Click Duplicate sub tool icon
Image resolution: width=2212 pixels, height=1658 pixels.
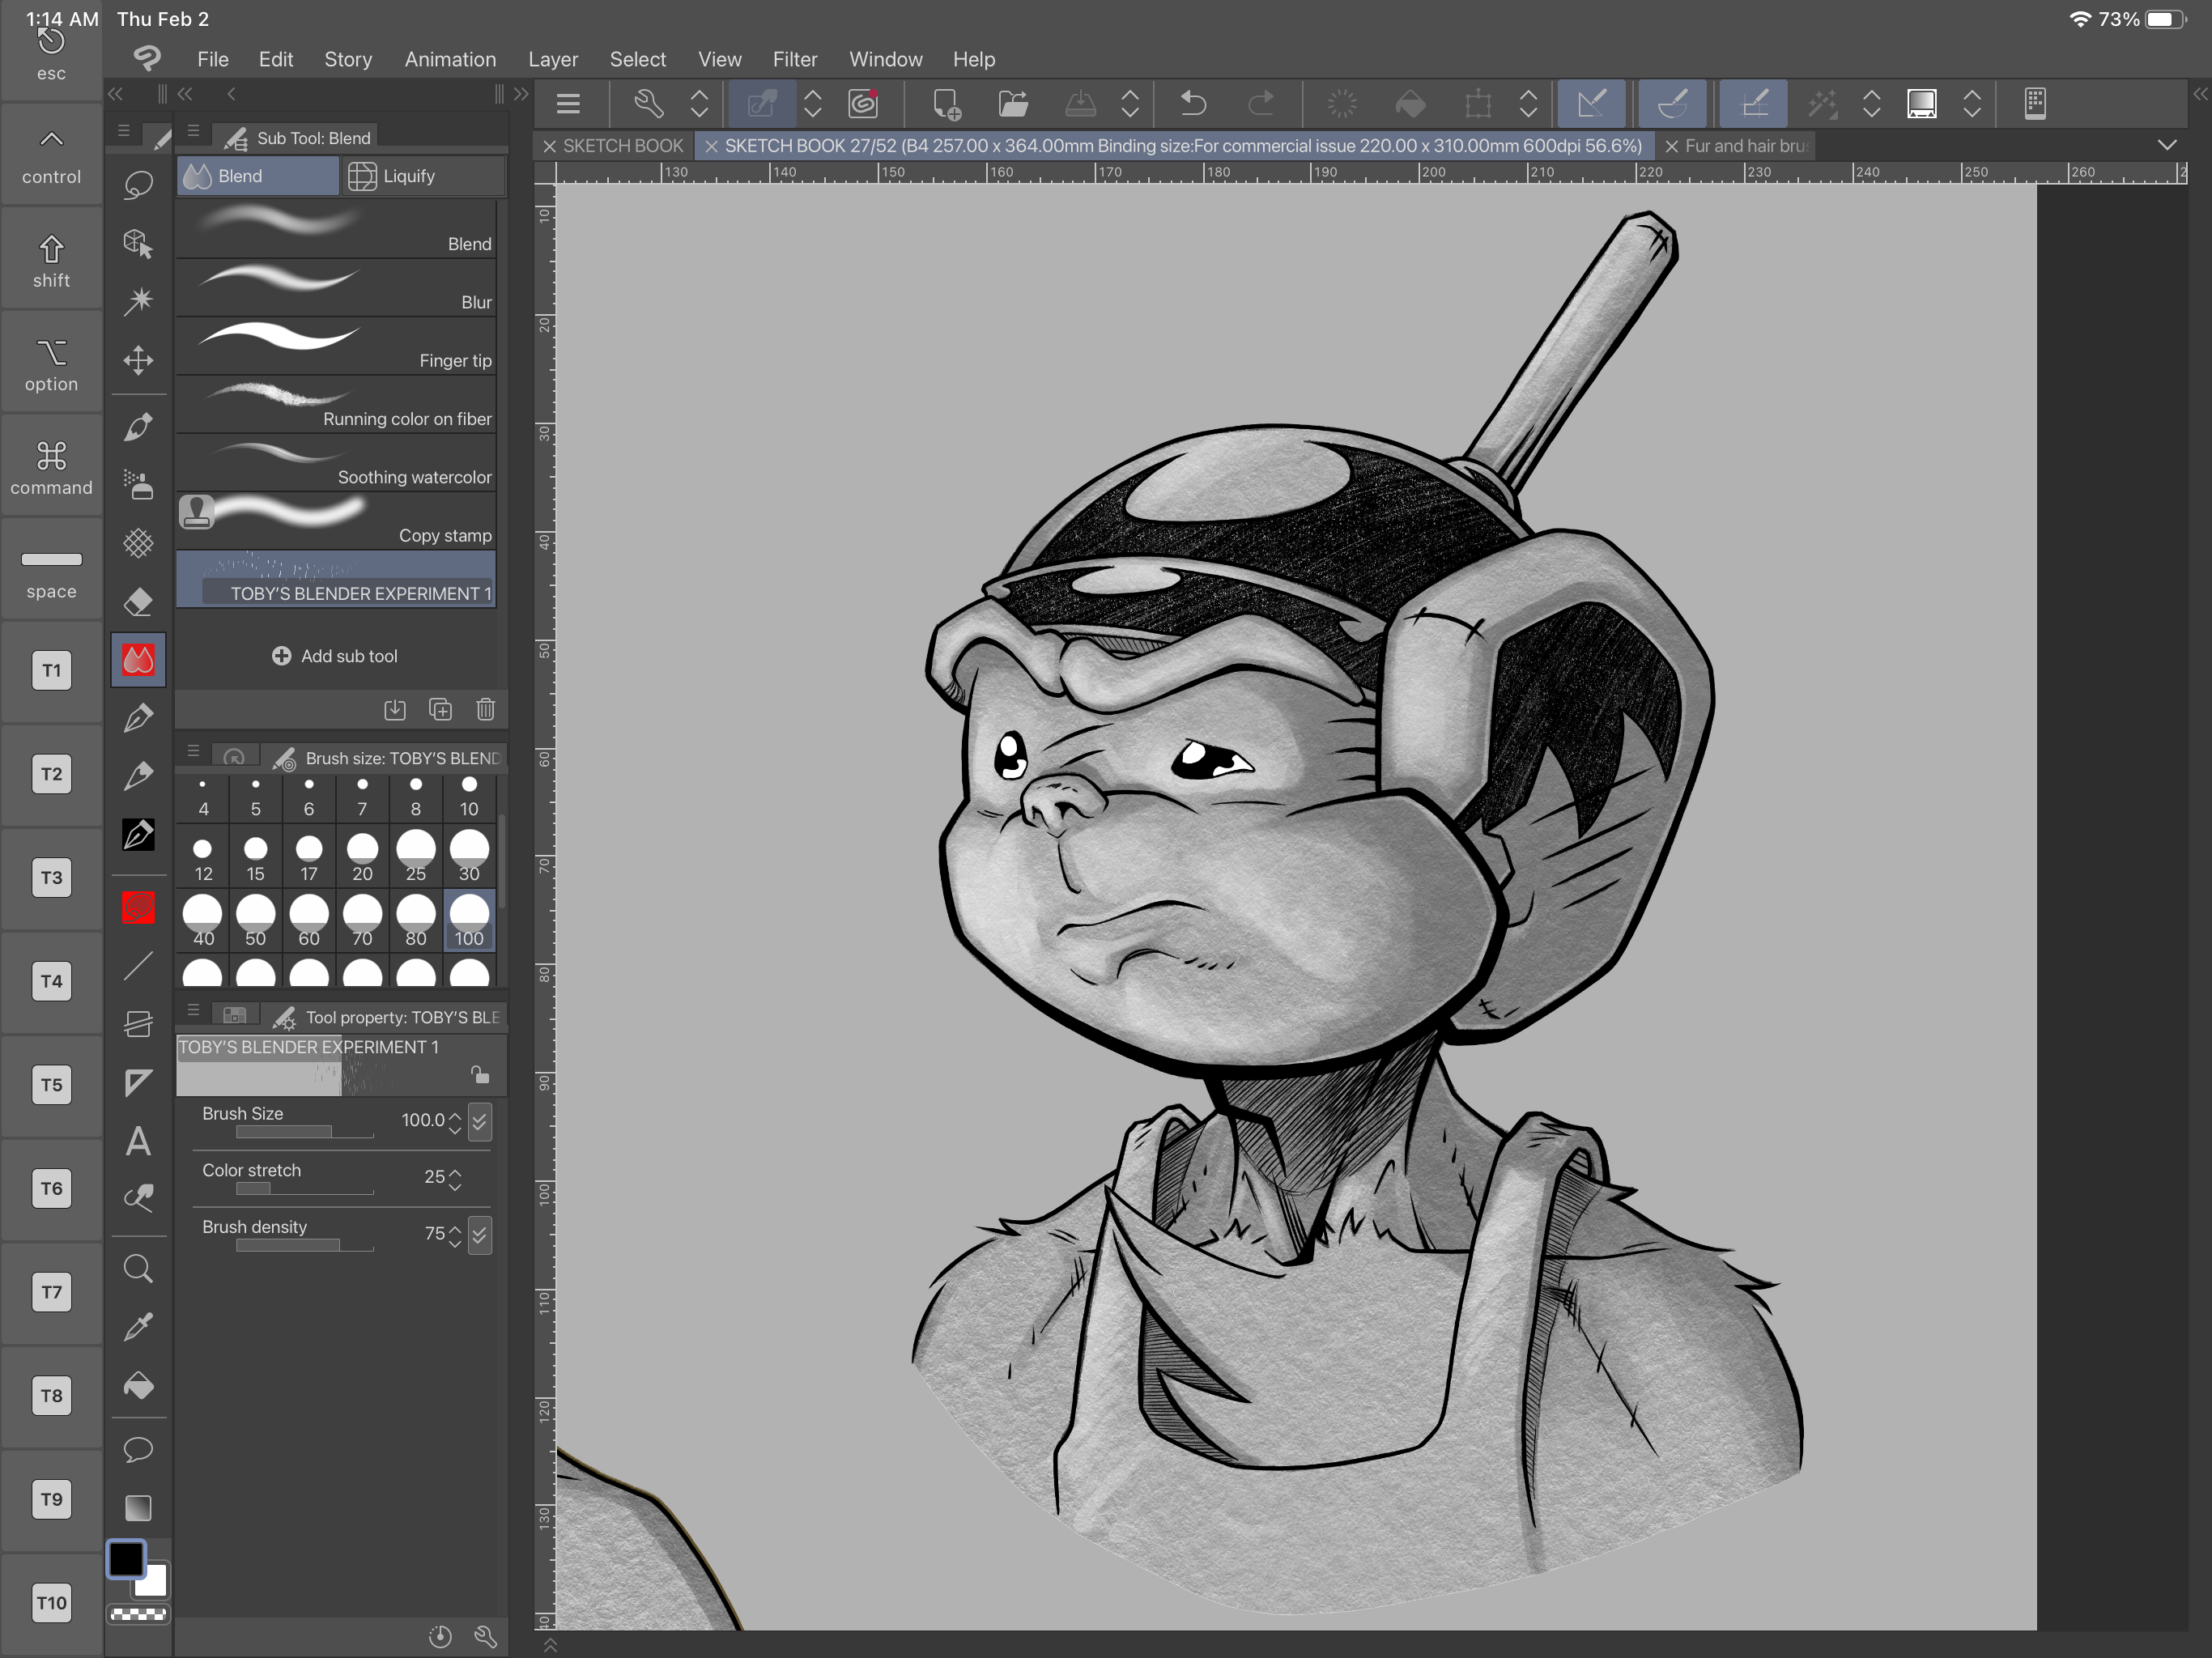click(440, 709)
